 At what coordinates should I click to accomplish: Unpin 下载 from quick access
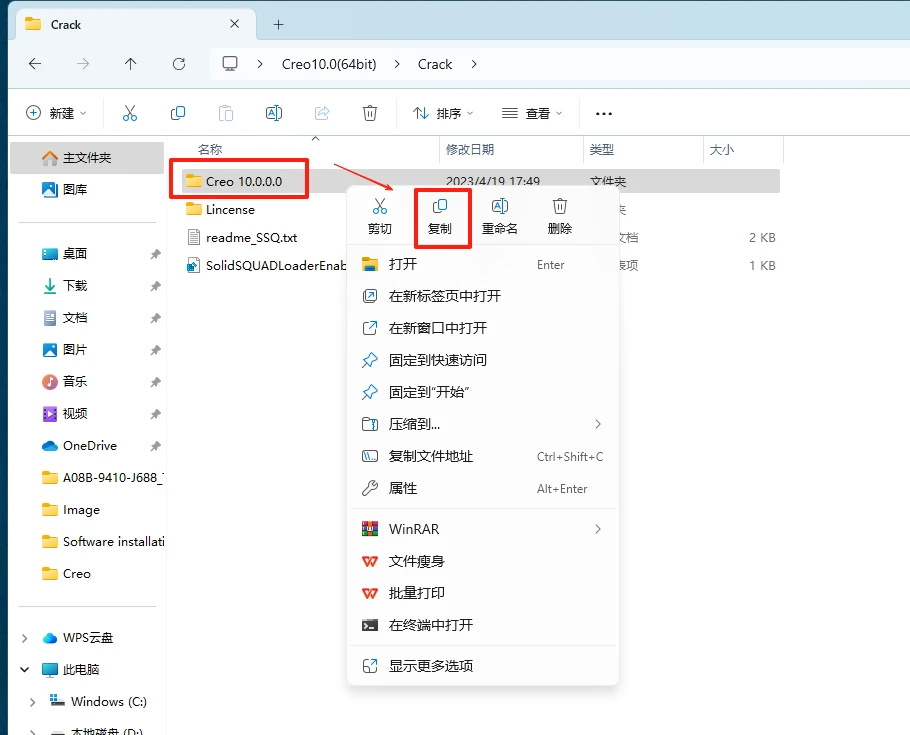(x=156, y=286)
